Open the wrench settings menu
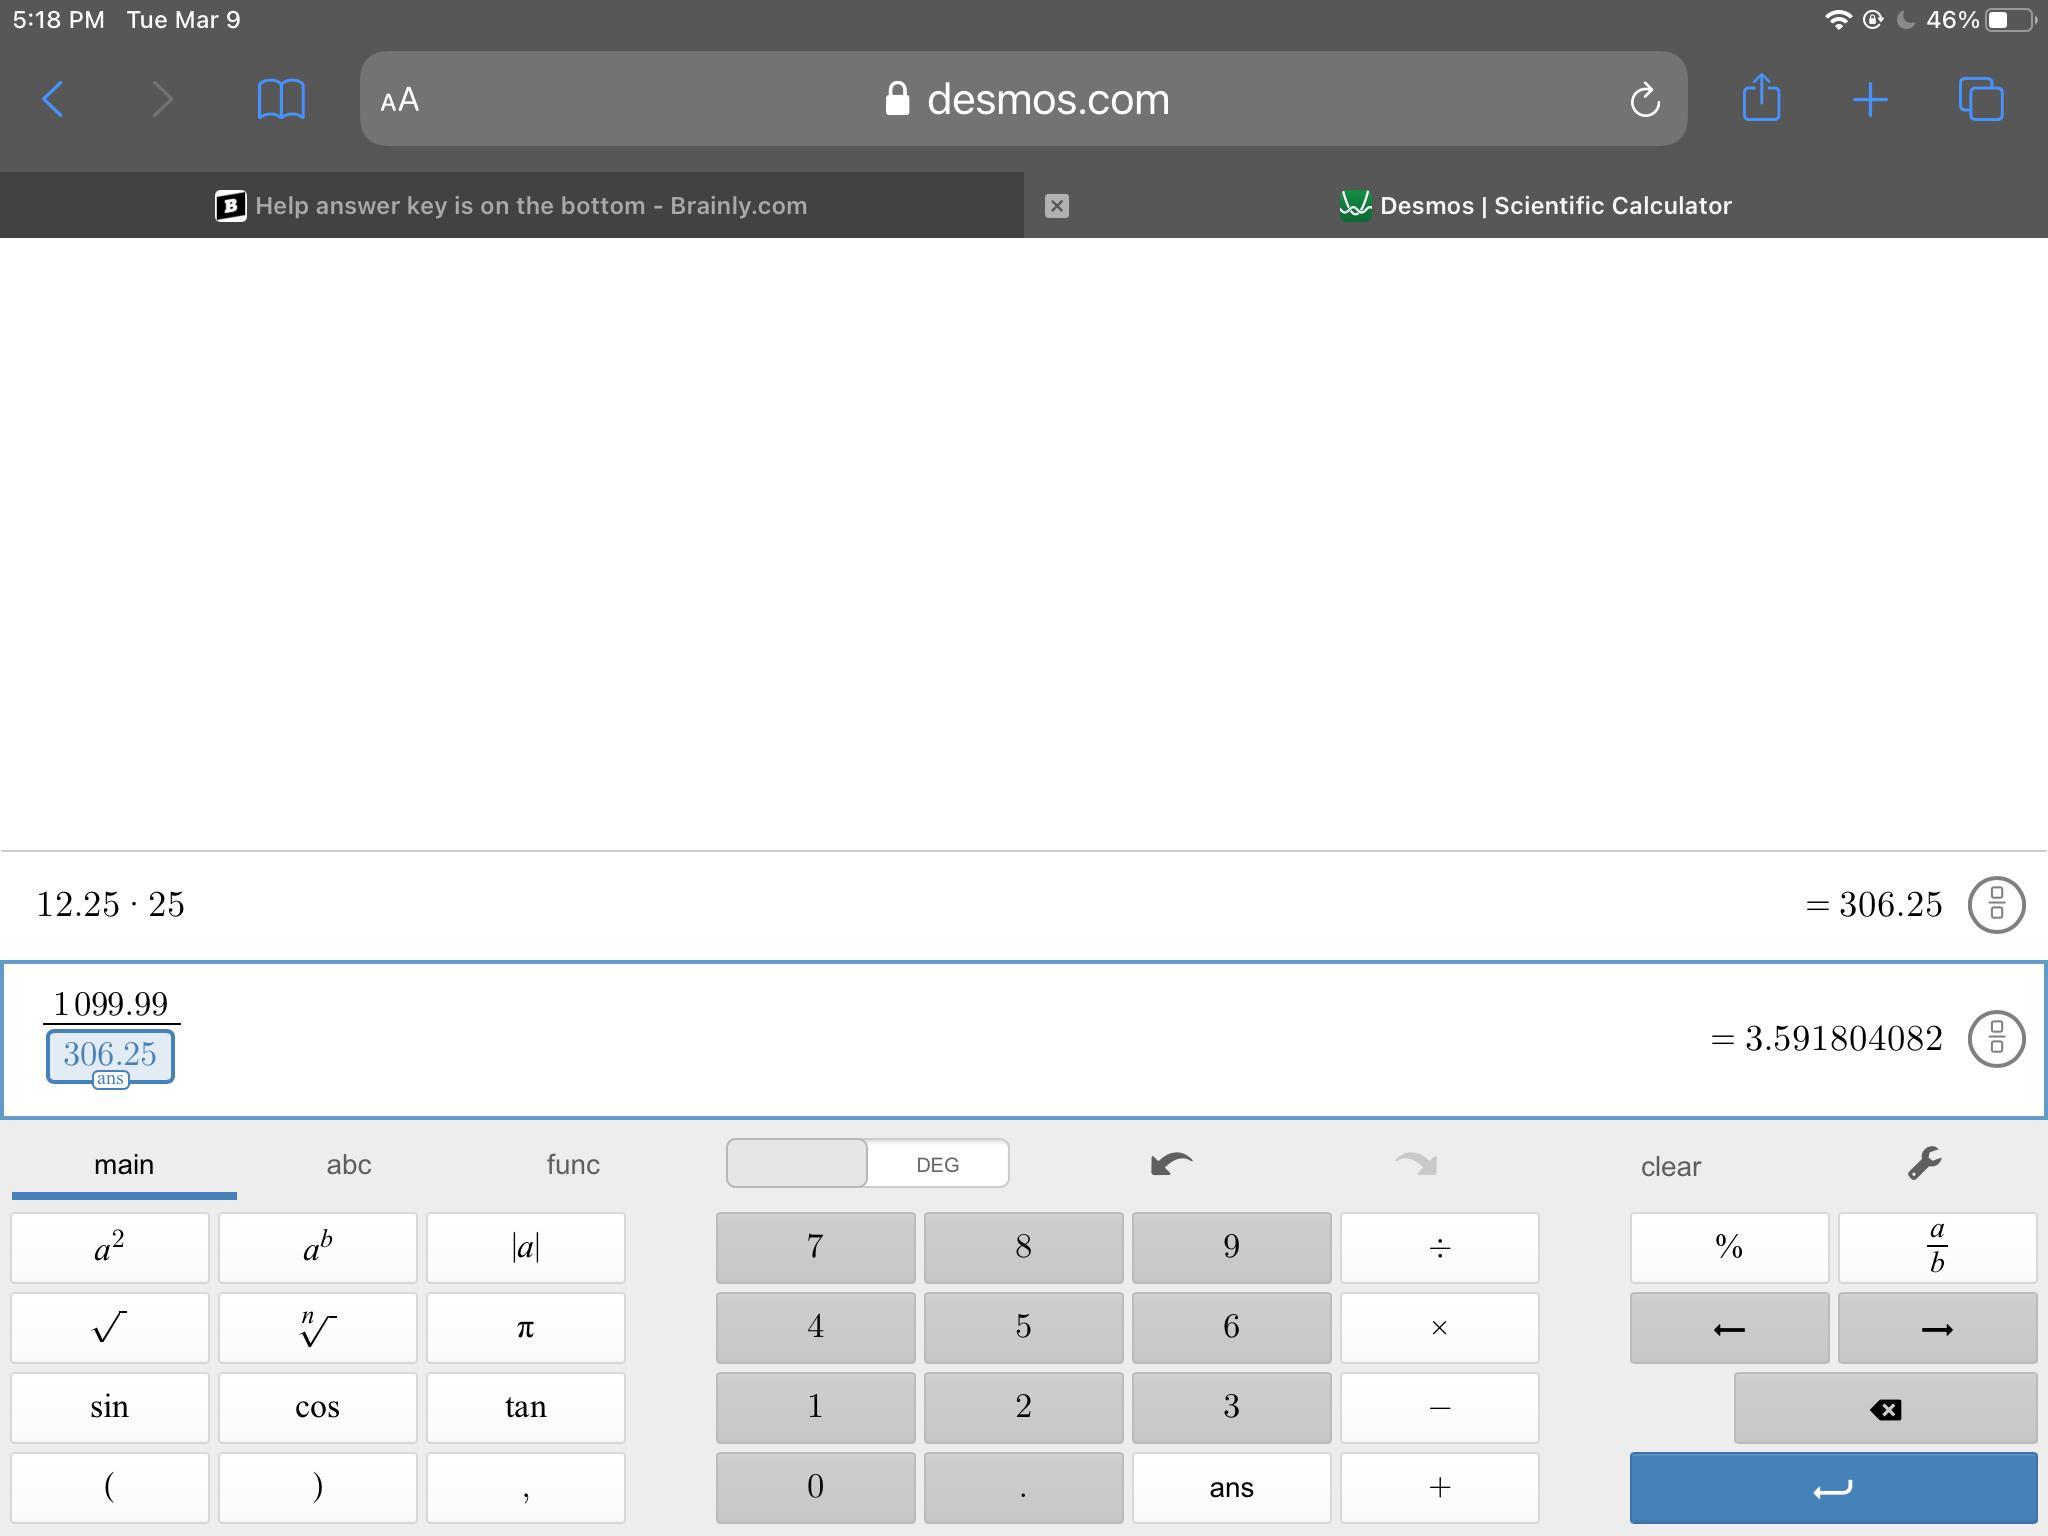The image size is (2048, 1536). 1924,1164
